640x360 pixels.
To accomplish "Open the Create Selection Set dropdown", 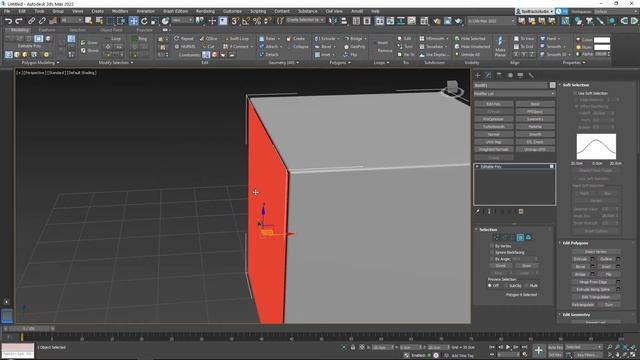I will click(x=305, y=20).
